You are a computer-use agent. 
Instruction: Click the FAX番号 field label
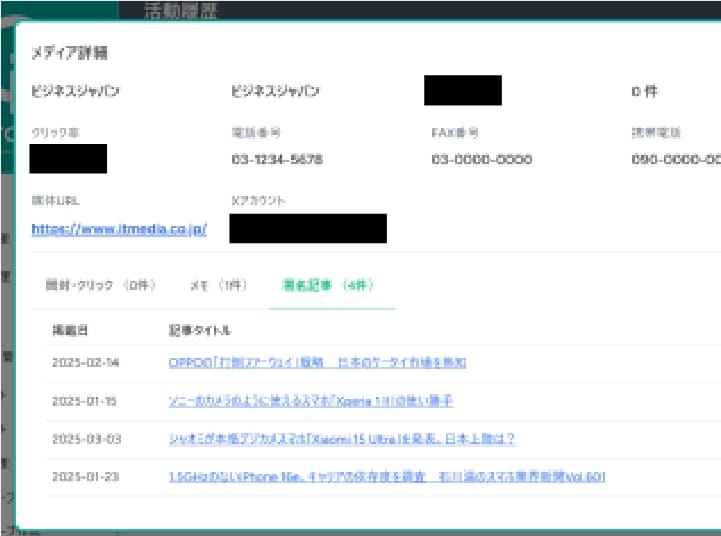[x=455, y=133]
